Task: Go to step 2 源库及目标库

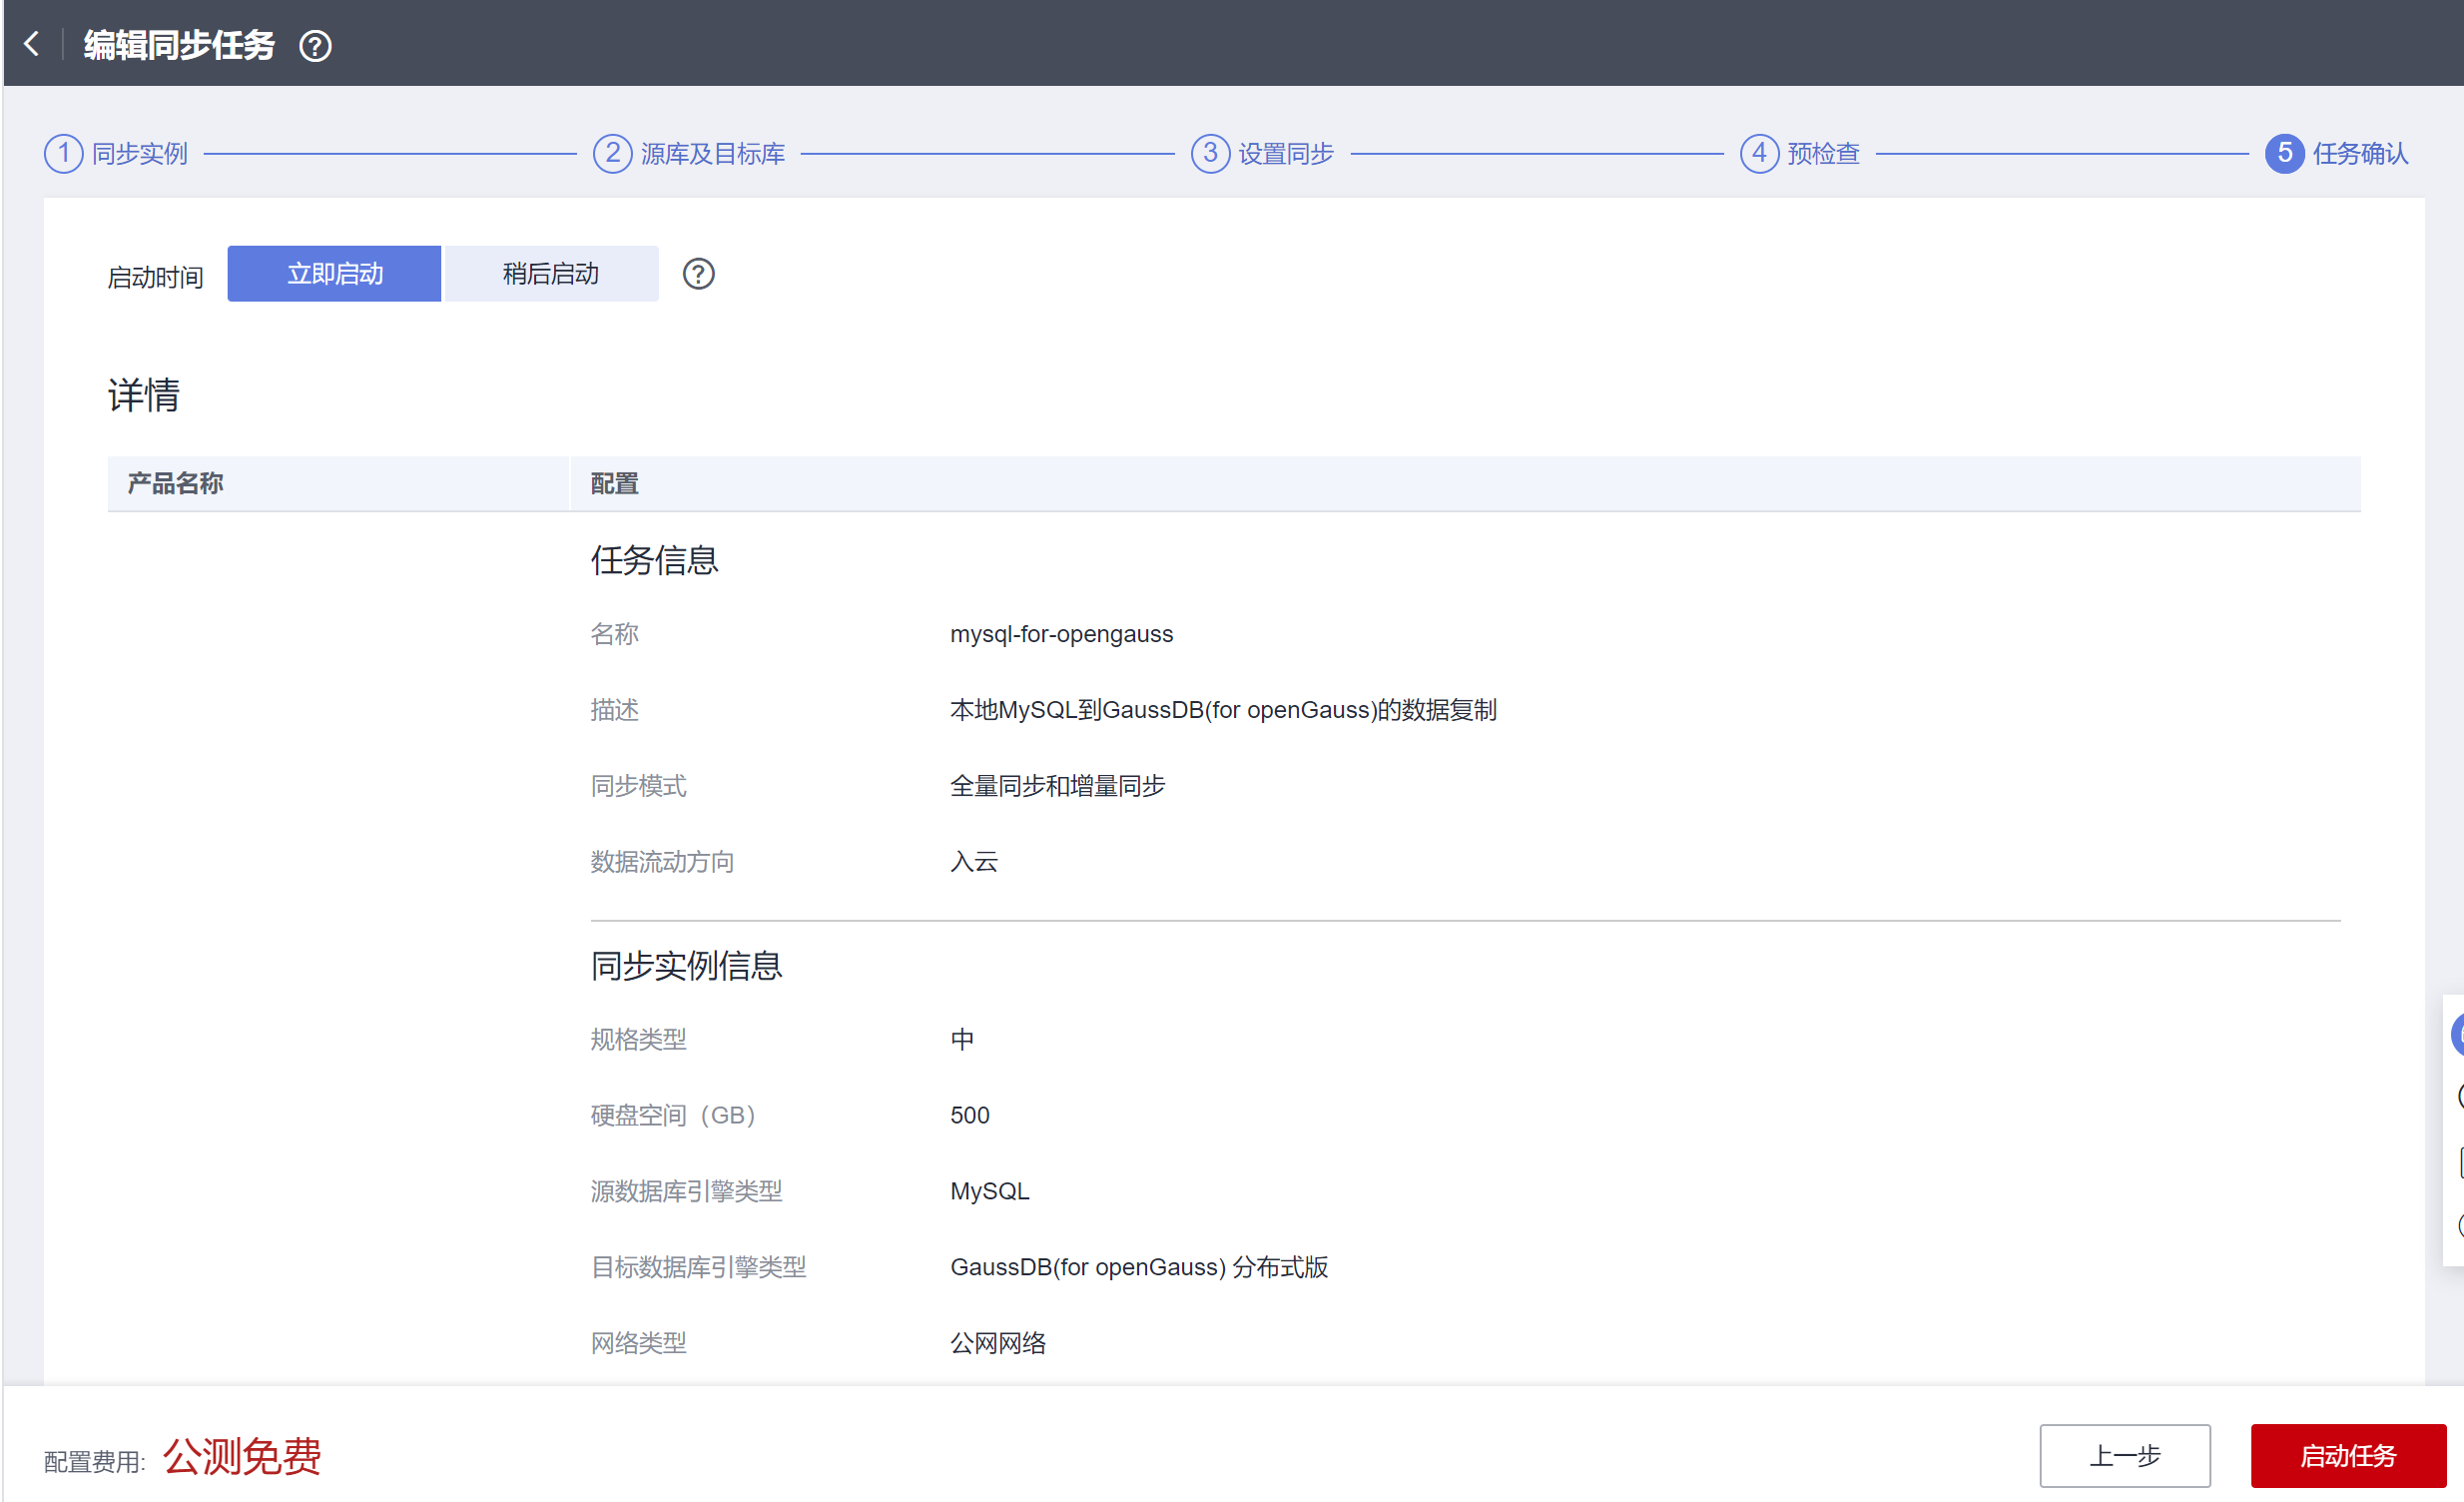Action: [x=690, y=154]
